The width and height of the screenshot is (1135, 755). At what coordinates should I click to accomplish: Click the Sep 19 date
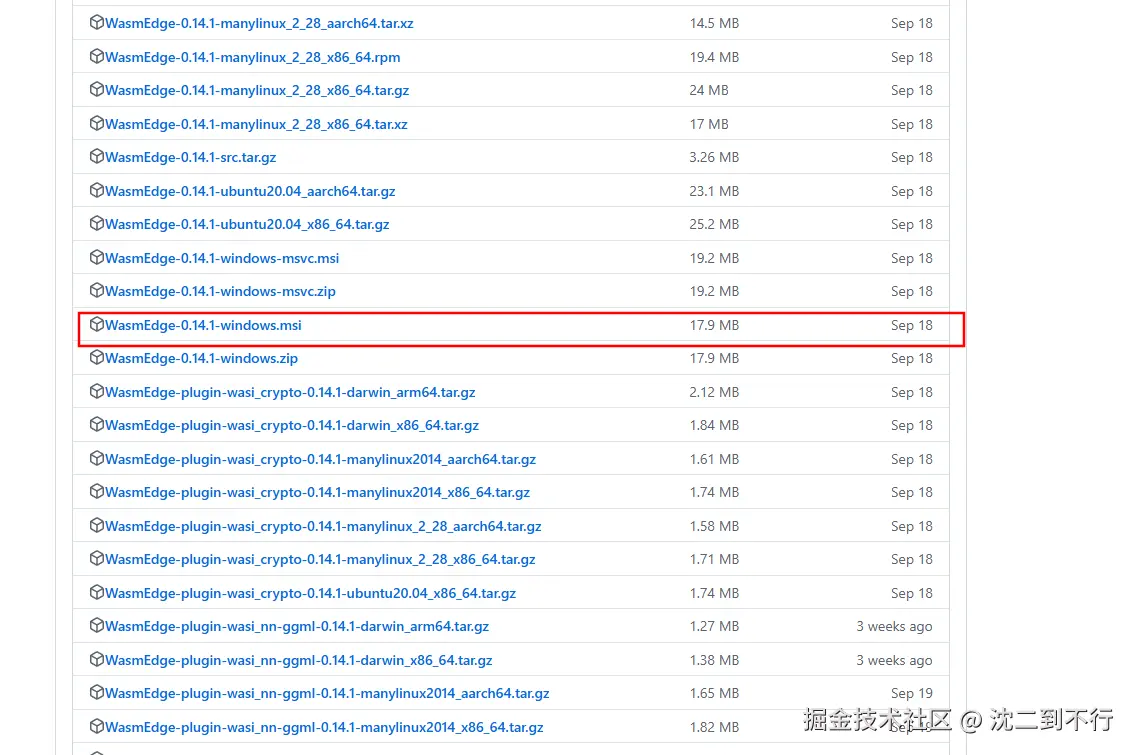tap(911, 693)
